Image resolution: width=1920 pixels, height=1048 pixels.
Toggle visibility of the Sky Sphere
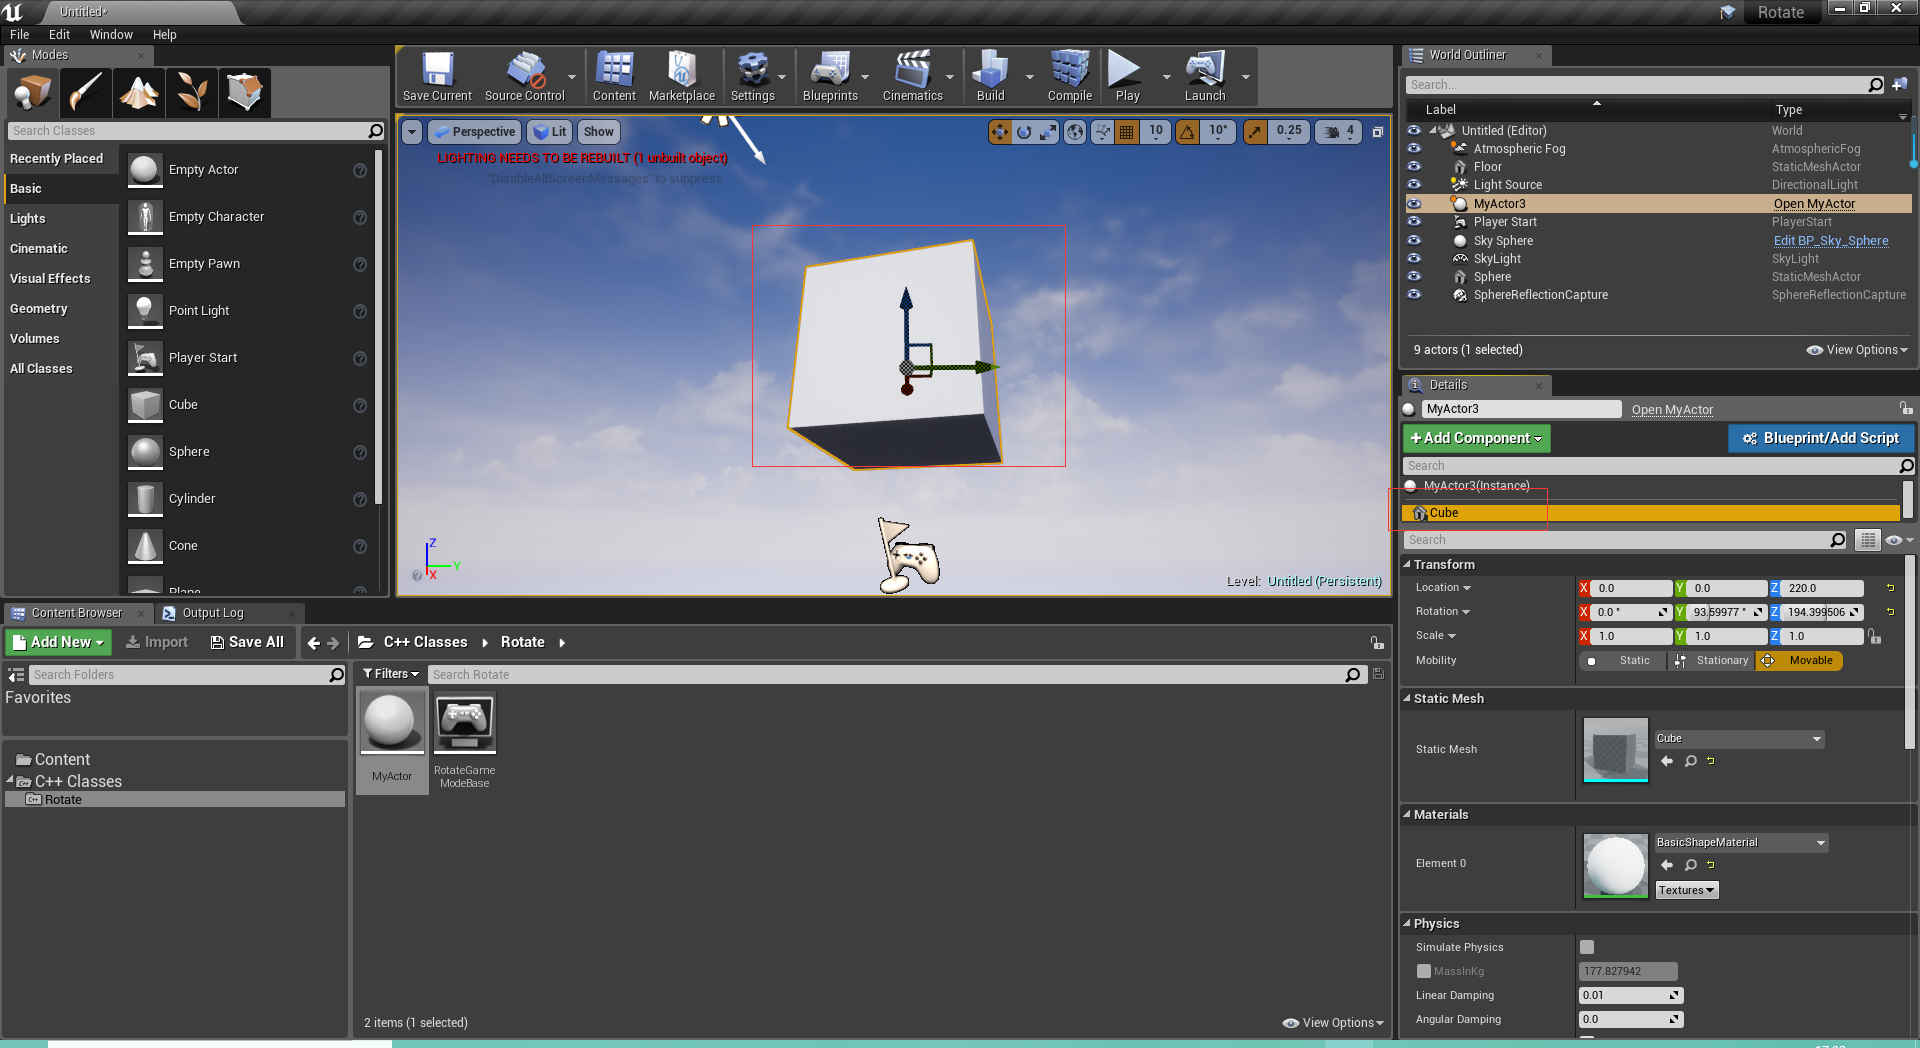pos(1414,240)
